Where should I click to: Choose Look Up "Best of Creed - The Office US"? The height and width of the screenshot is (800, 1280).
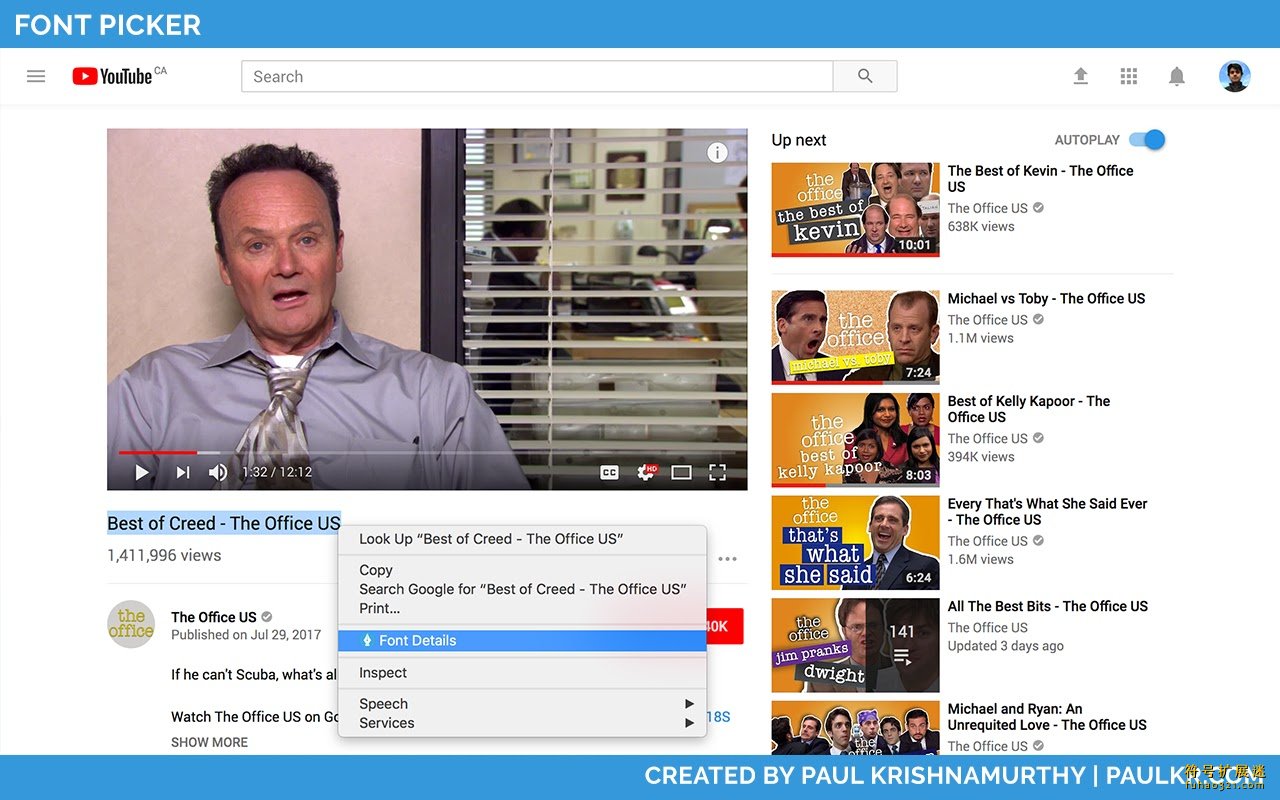[x=522, y=539]
